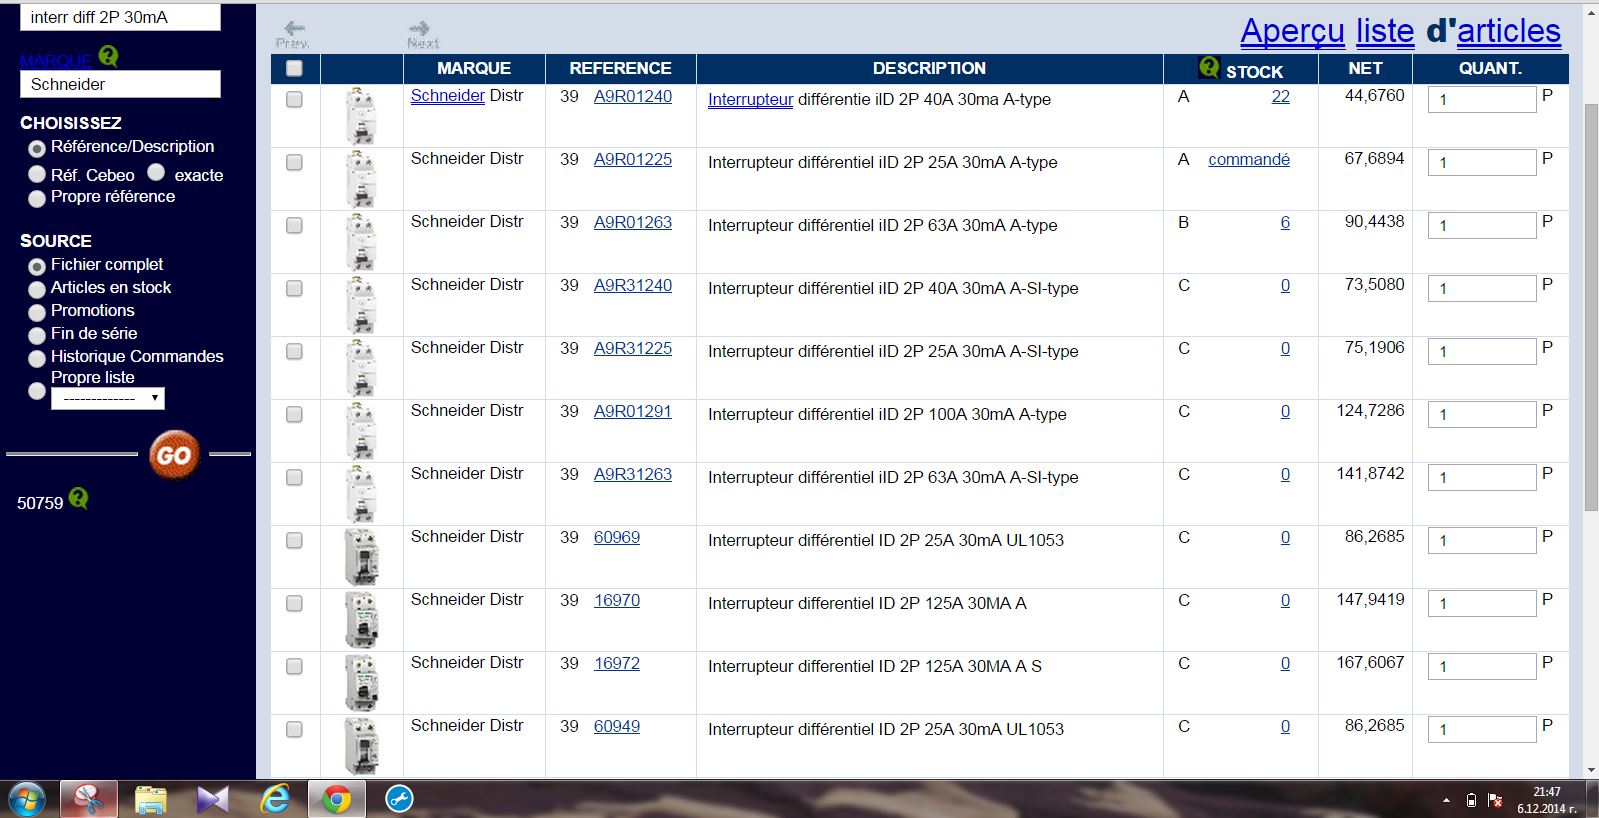
Task: Click quantity field for article 60969
Action: click(1481, 541)
